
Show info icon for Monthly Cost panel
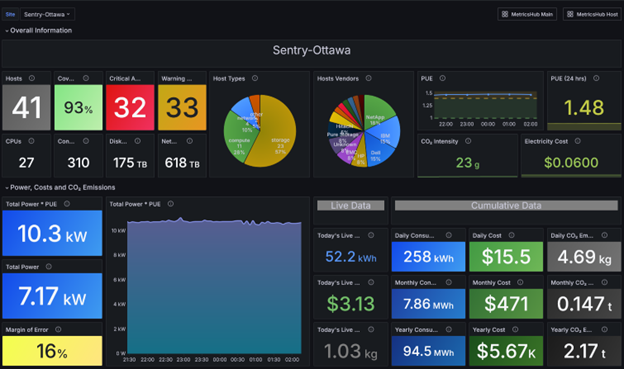(x=520, y=282)
